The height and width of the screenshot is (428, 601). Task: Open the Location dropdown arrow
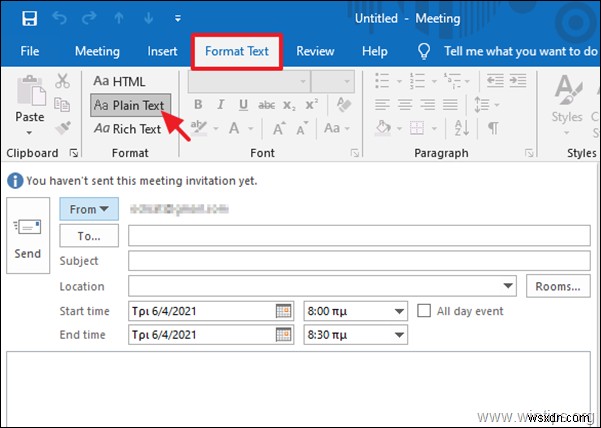point(508,286)
